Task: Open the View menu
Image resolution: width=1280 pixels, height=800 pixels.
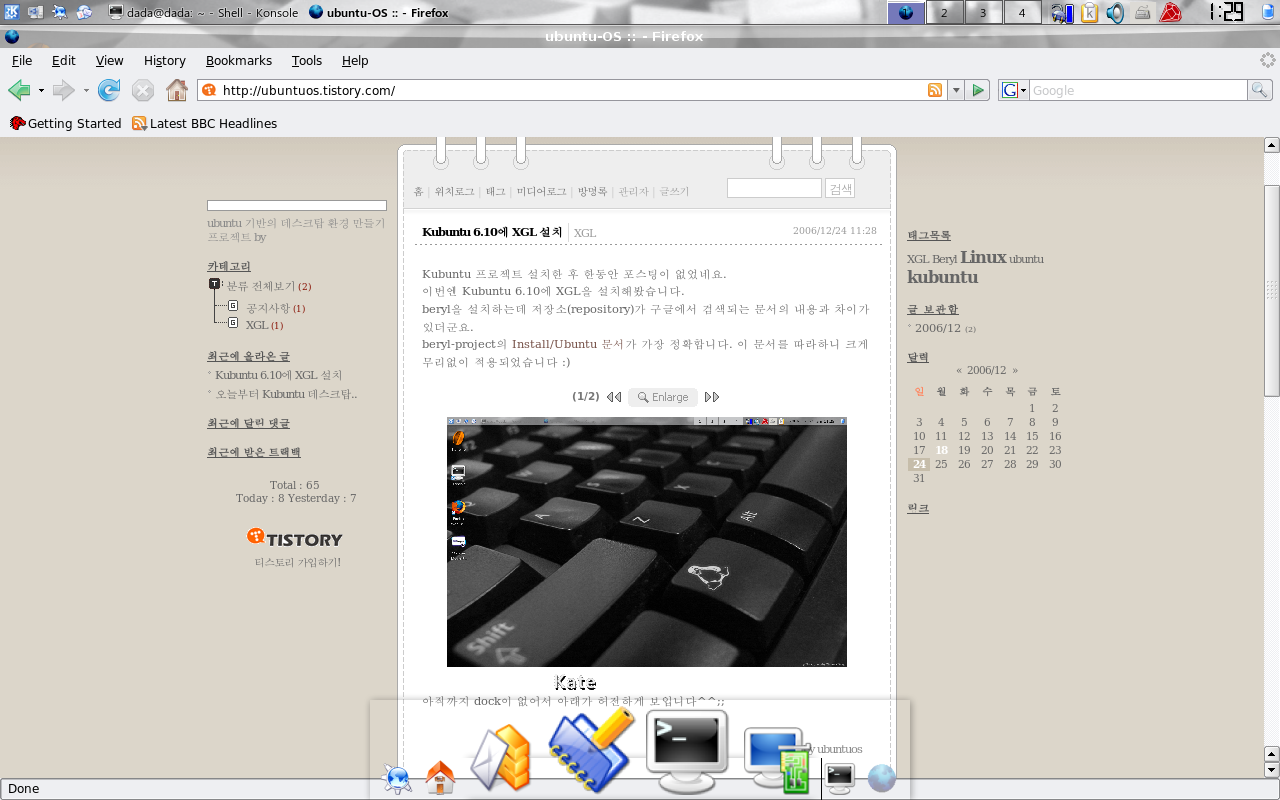Action: pyautogui.click(x=110, y=60)
